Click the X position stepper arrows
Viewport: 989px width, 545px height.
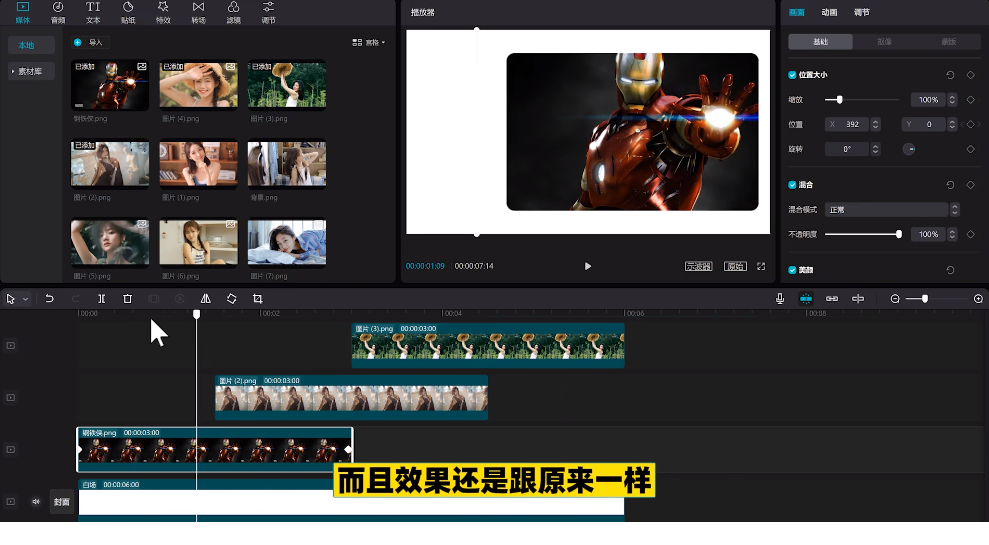pos(875,124)
